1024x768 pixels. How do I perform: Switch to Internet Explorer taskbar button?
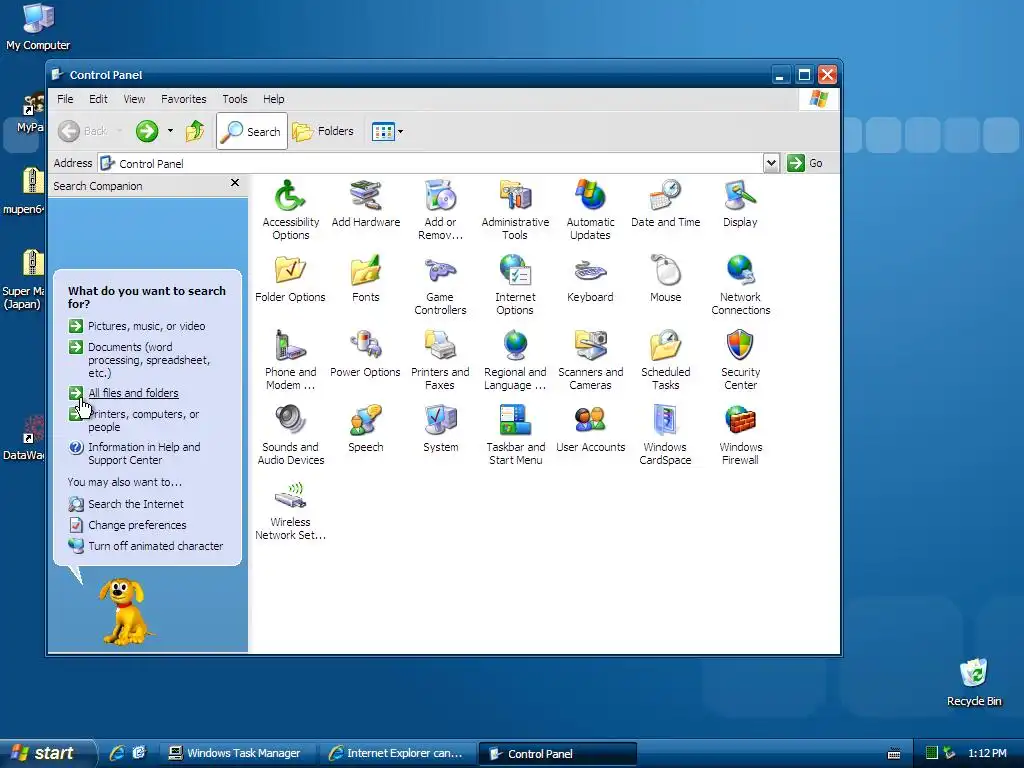[397, 754]
